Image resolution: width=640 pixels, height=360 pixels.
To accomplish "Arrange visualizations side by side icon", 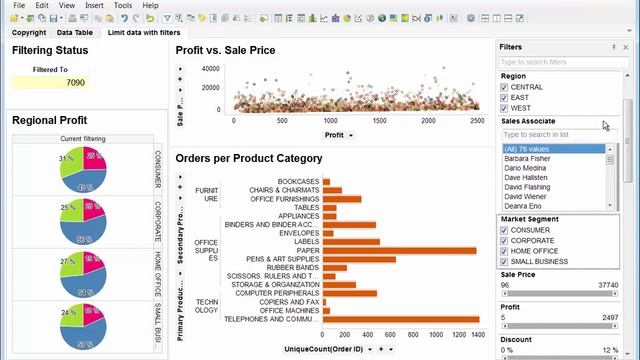I will [x=496, y=18].
